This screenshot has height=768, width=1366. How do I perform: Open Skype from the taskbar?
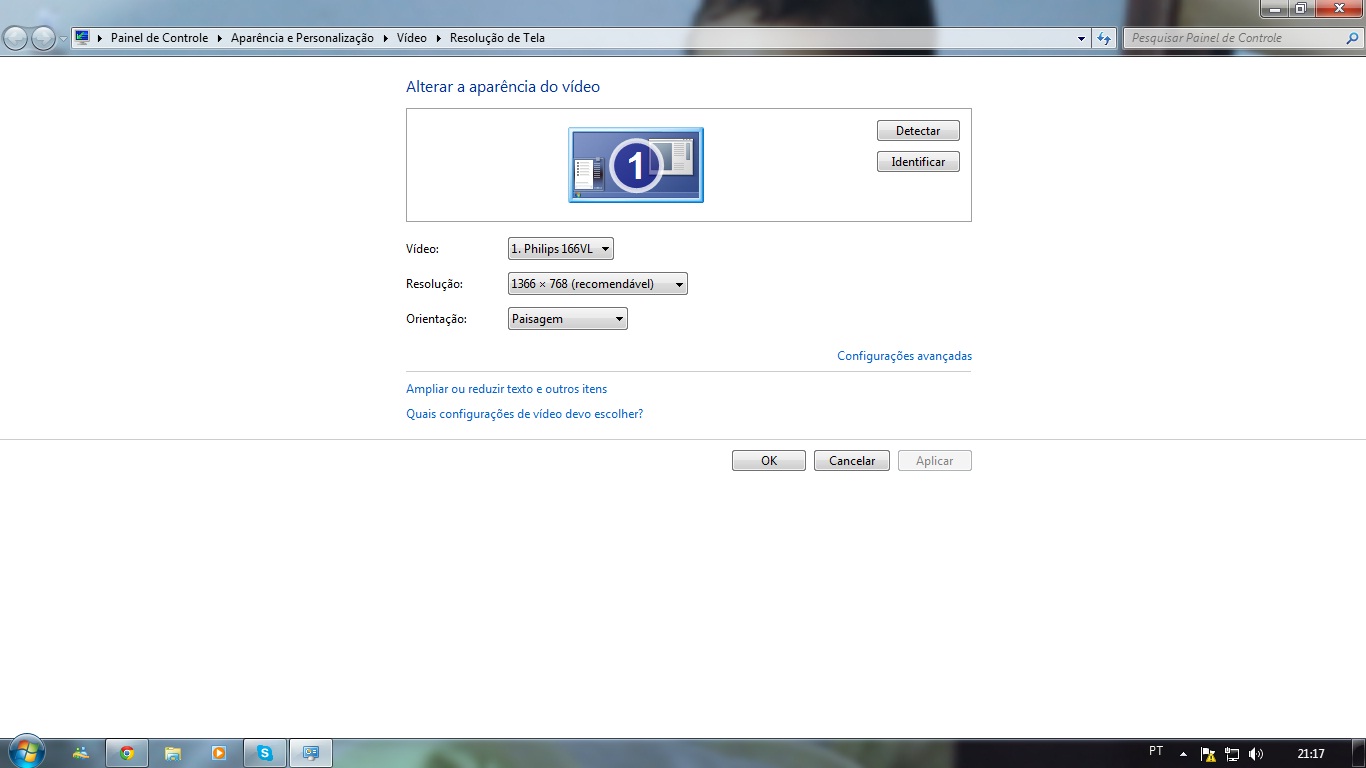click(265, 753)
